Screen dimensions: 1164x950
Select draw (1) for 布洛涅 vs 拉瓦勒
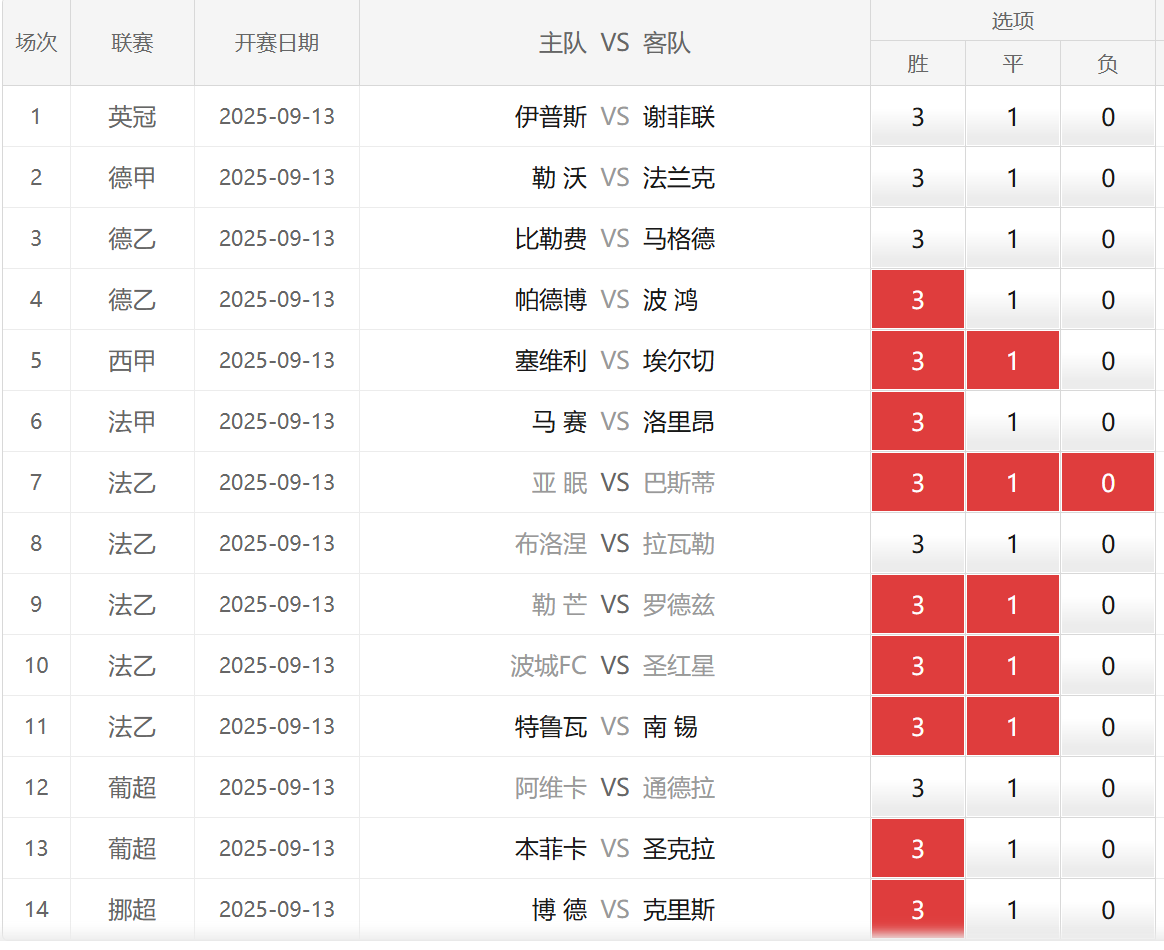point(1013,543)
